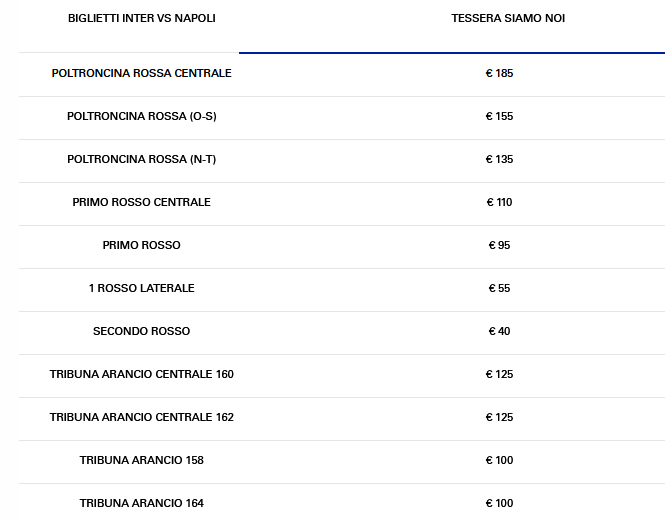Click the BIGLIETTI INTER VS NAPOLI header
665x519 pixels.
tap(141, 19)
